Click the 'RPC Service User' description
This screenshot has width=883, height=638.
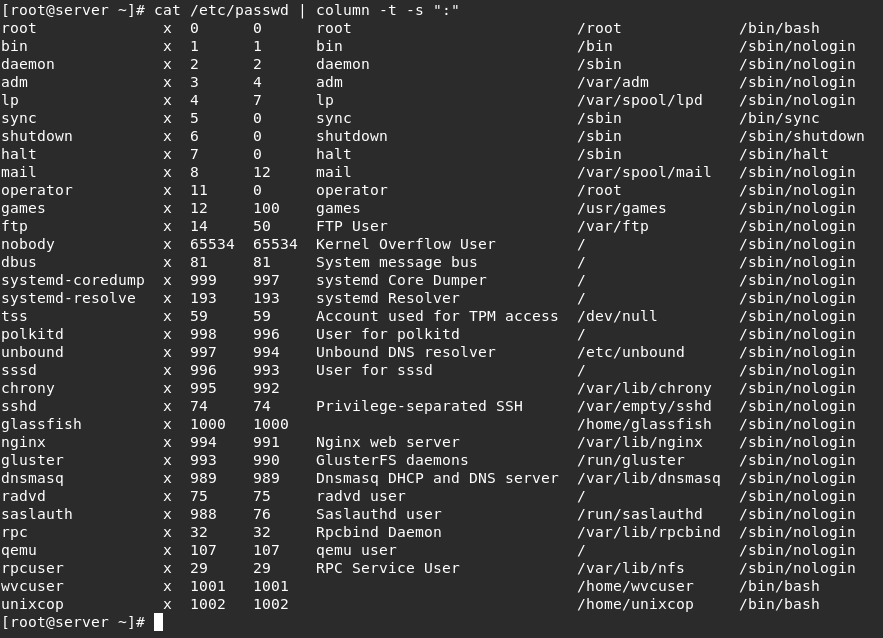(387, 568)
